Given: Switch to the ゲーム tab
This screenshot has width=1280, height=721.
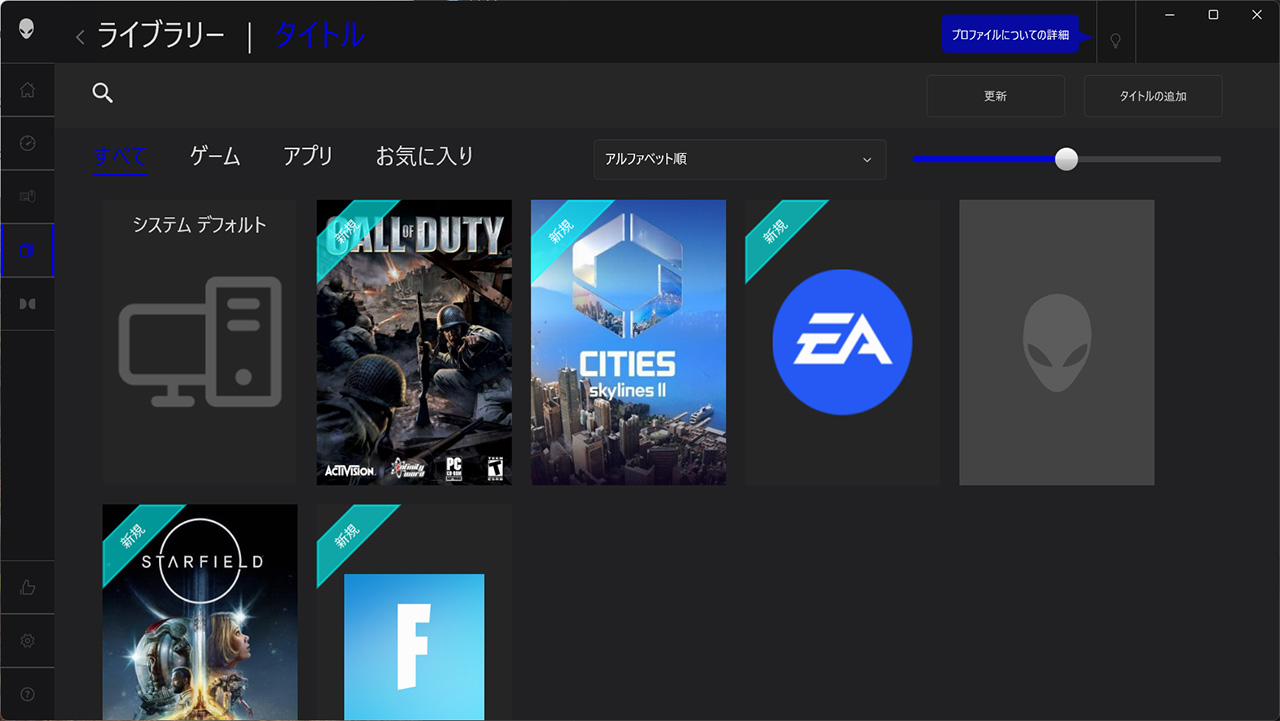Looking at the screenshot, I should (215, 156).
